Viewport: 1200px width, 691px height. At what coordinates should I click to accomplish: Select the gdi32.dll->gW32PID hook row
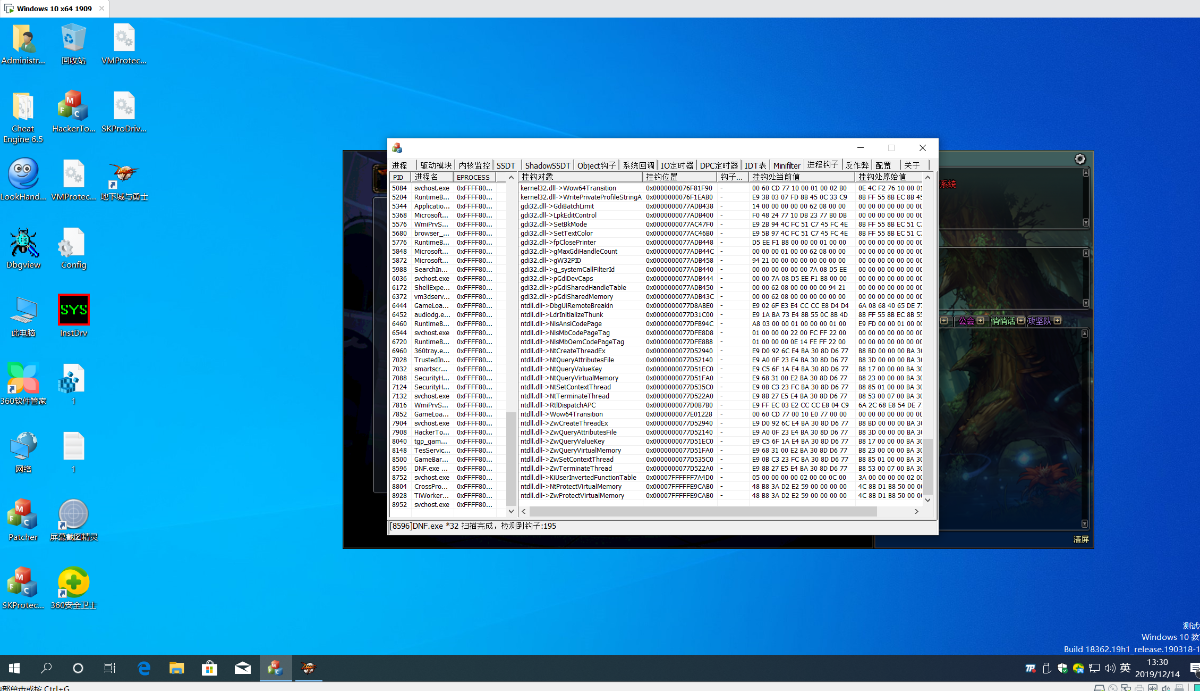coord(718,260)
